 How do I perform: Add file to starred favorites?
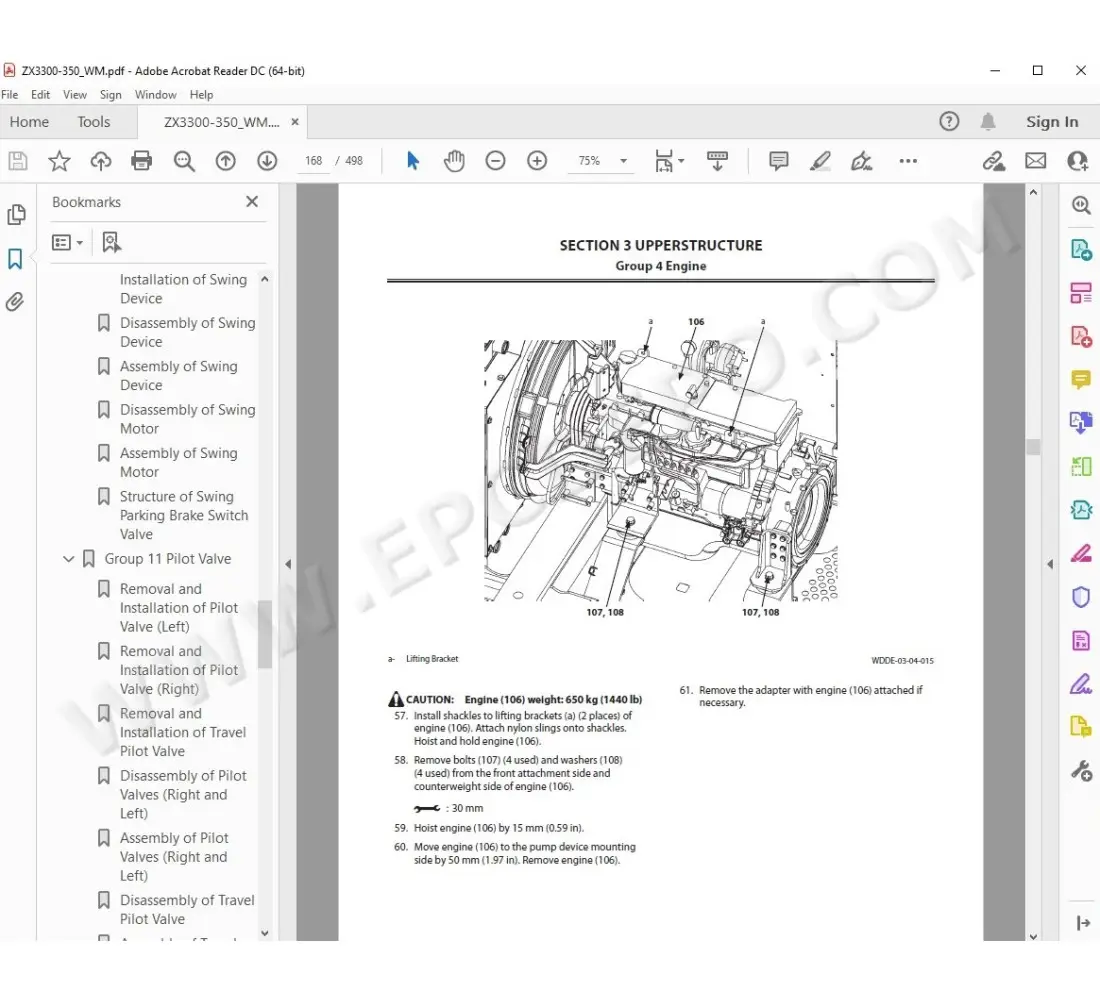[x=60, y=161]
